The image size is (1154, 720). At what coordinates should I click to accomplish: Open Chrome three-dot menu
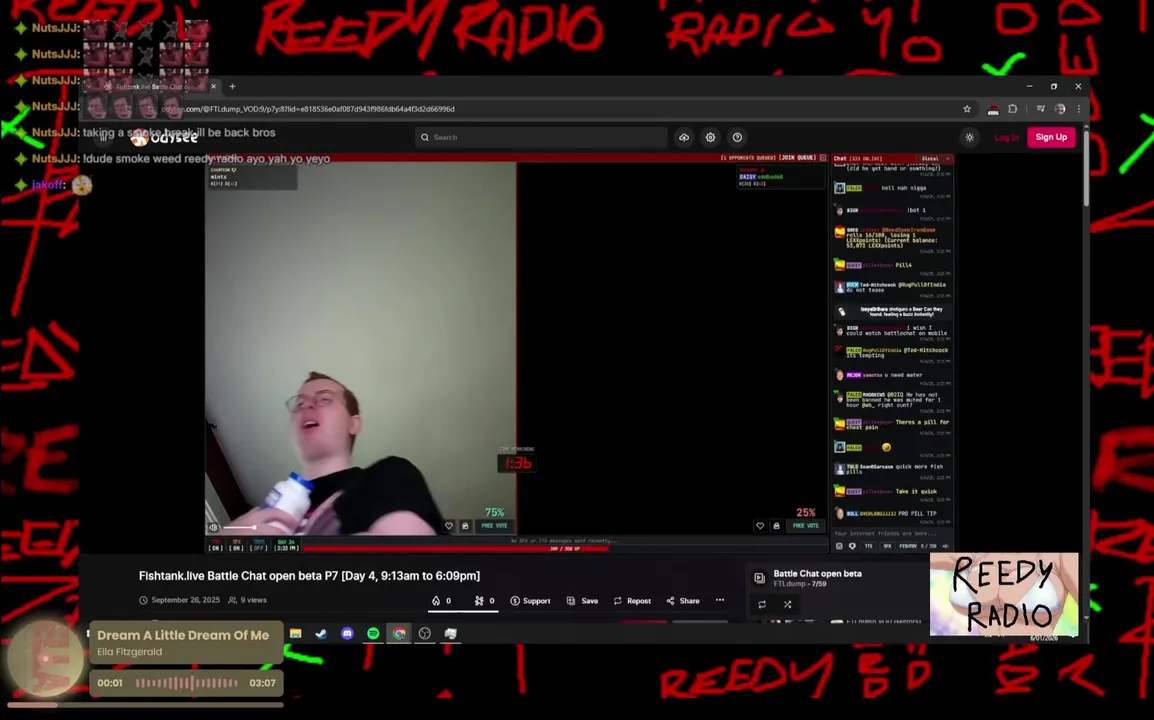pyautogui.click(x=1079, y=109)
